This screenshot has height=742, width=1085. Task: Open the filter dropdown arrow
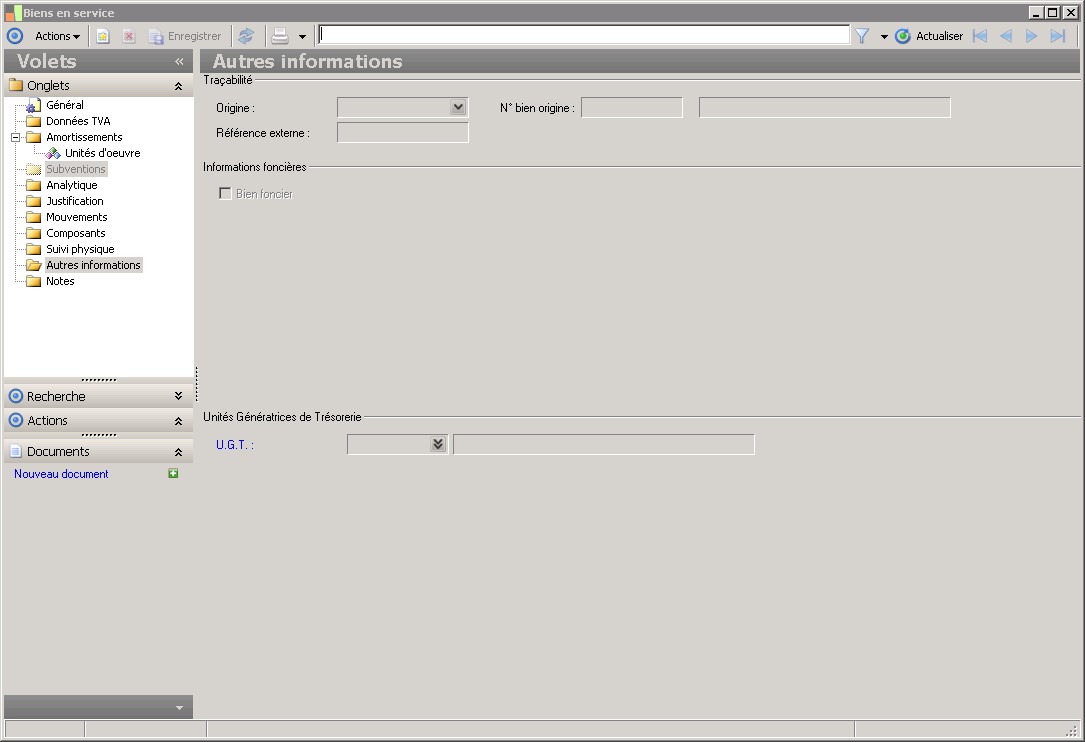(x=884, y=37)
